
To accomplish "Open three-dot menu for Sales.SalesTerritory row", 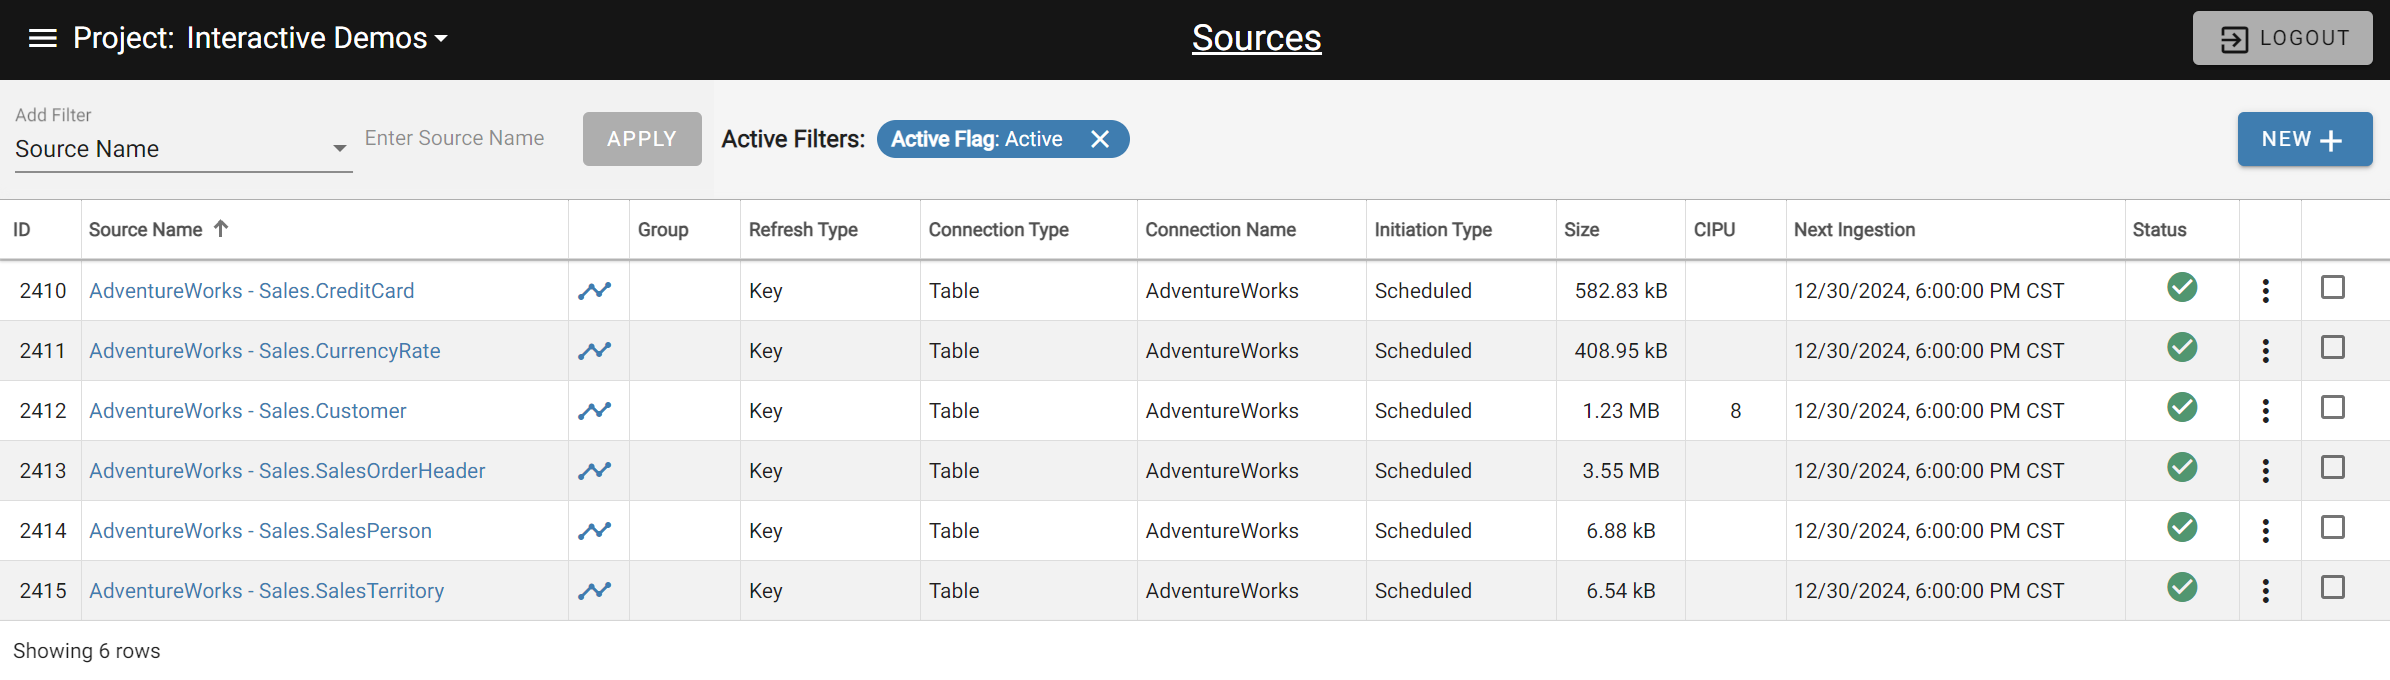I will (x=2265, y=591).
